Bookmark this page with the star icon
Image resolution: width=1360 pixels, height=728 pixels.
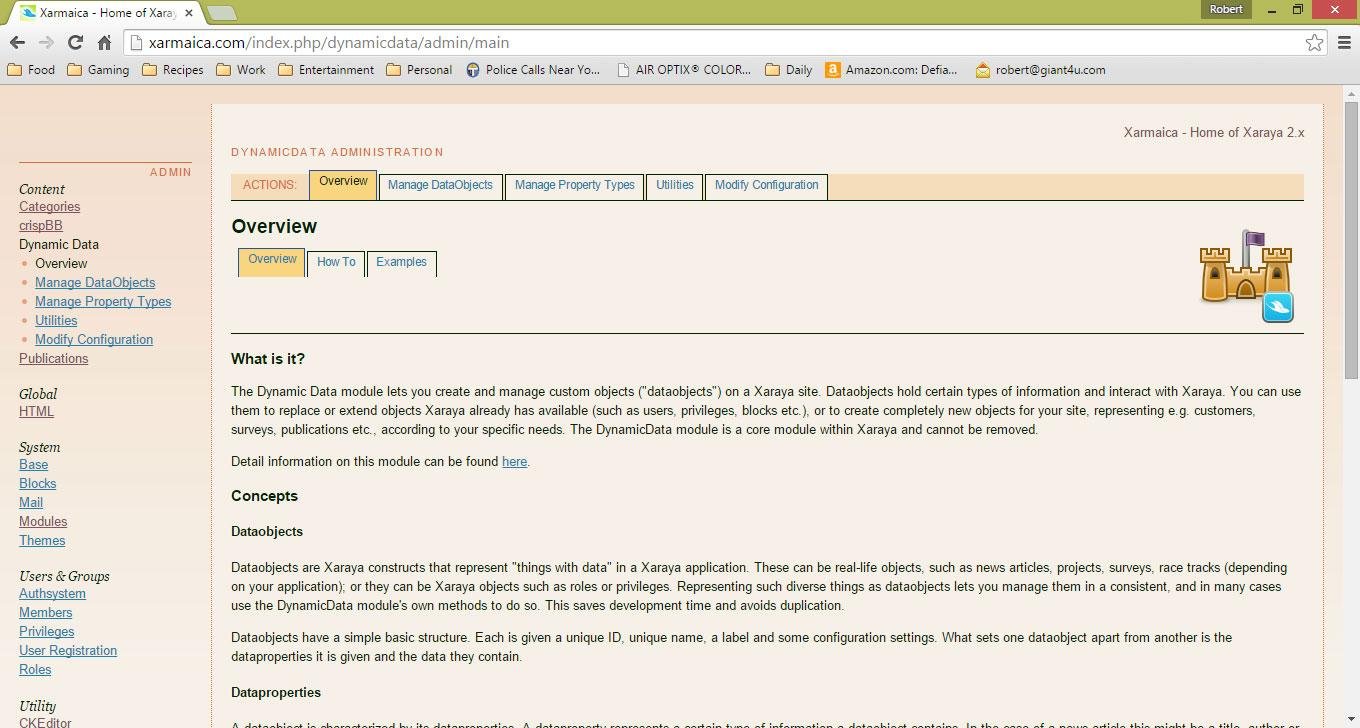1316,43
